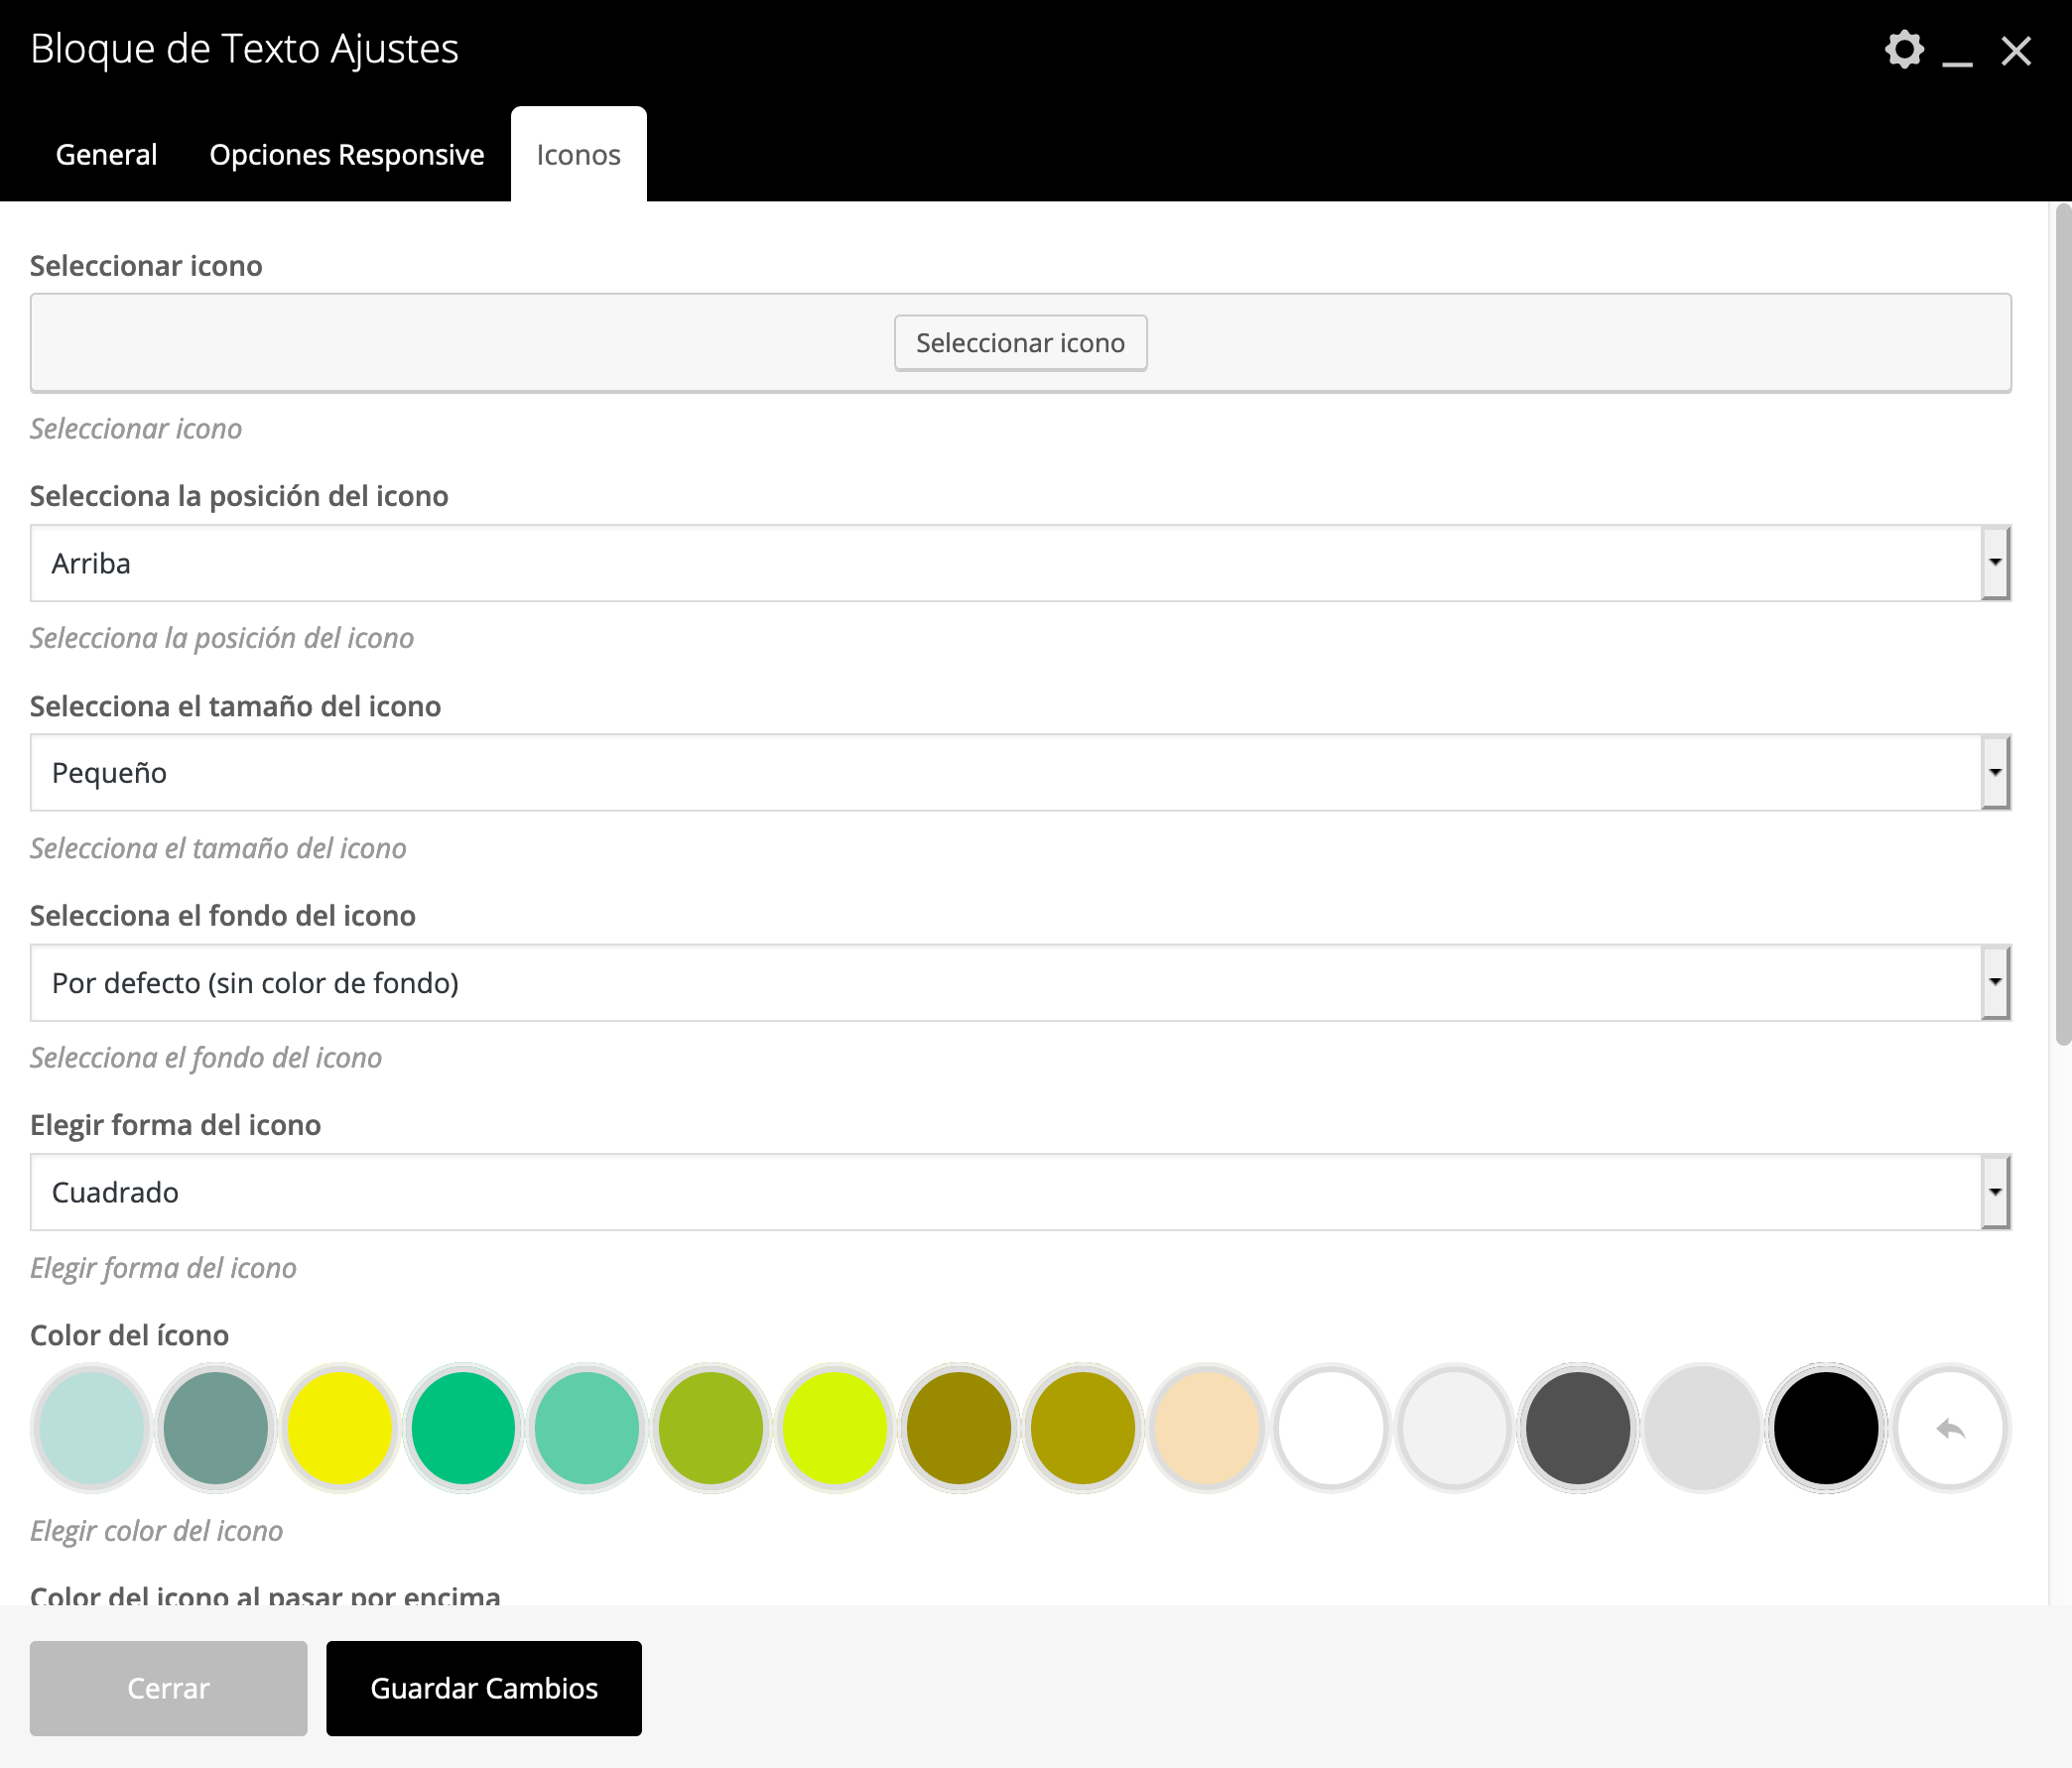Click the Seleccionar icono button

pyautogui.click(x=1020, y=343)
